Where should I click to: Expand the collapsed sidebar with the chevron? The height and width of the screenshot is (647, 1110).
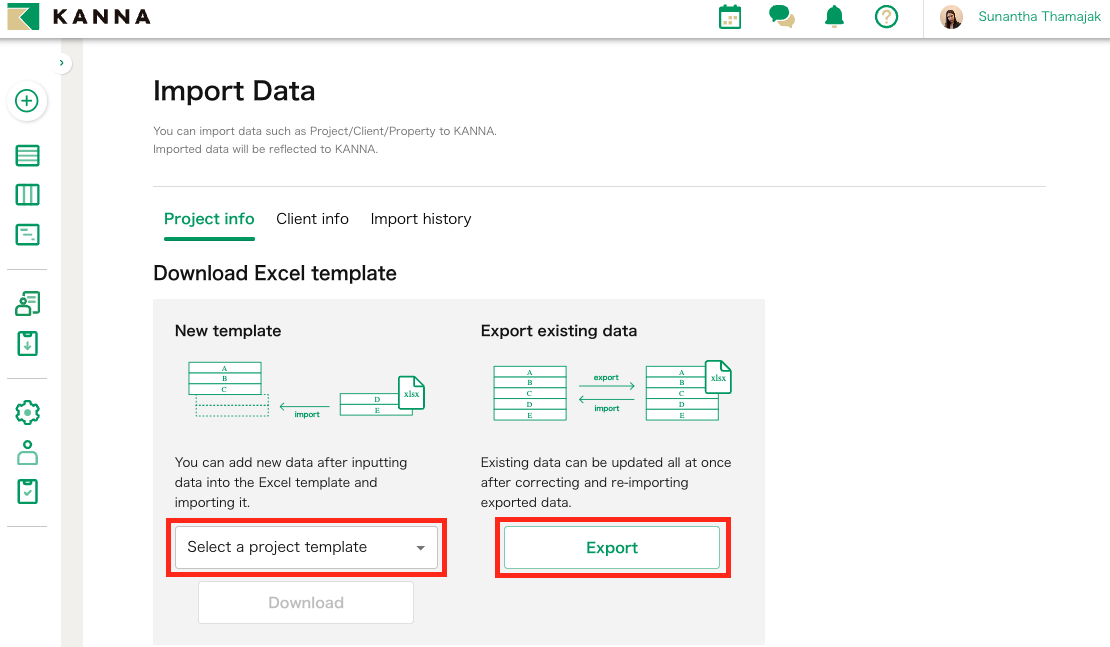click(62, 62)
